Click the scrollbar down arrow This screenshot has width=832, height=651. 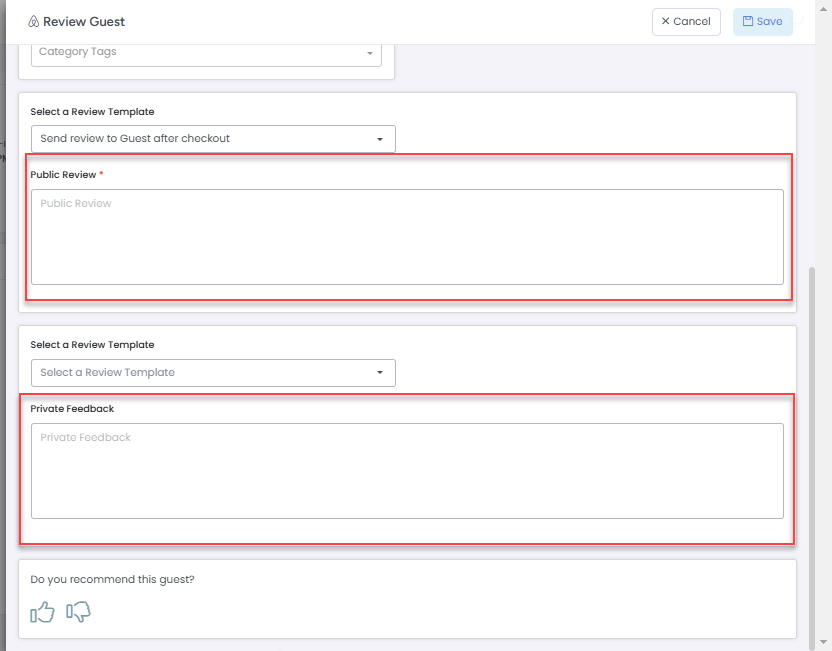point(824,642)
